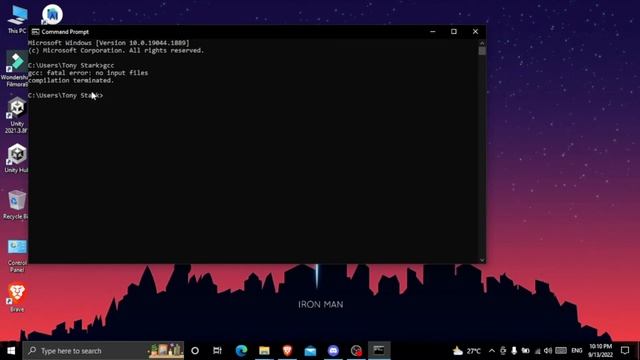Open Task View on the taskbar

[x=217, y=351]
